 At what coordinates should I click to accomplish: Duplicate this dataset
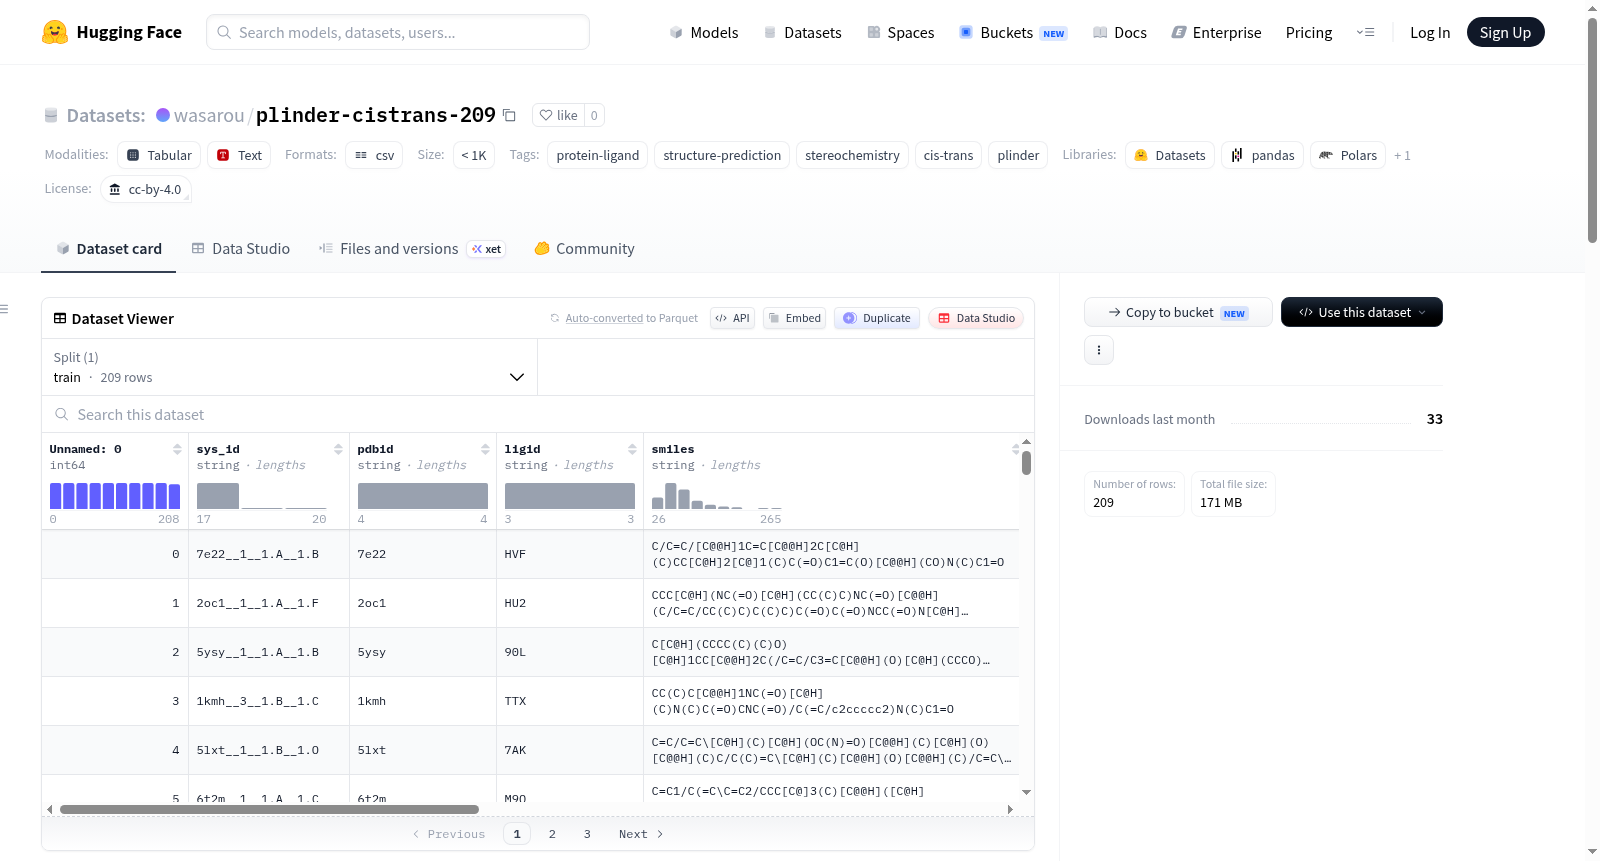(877, 318)
